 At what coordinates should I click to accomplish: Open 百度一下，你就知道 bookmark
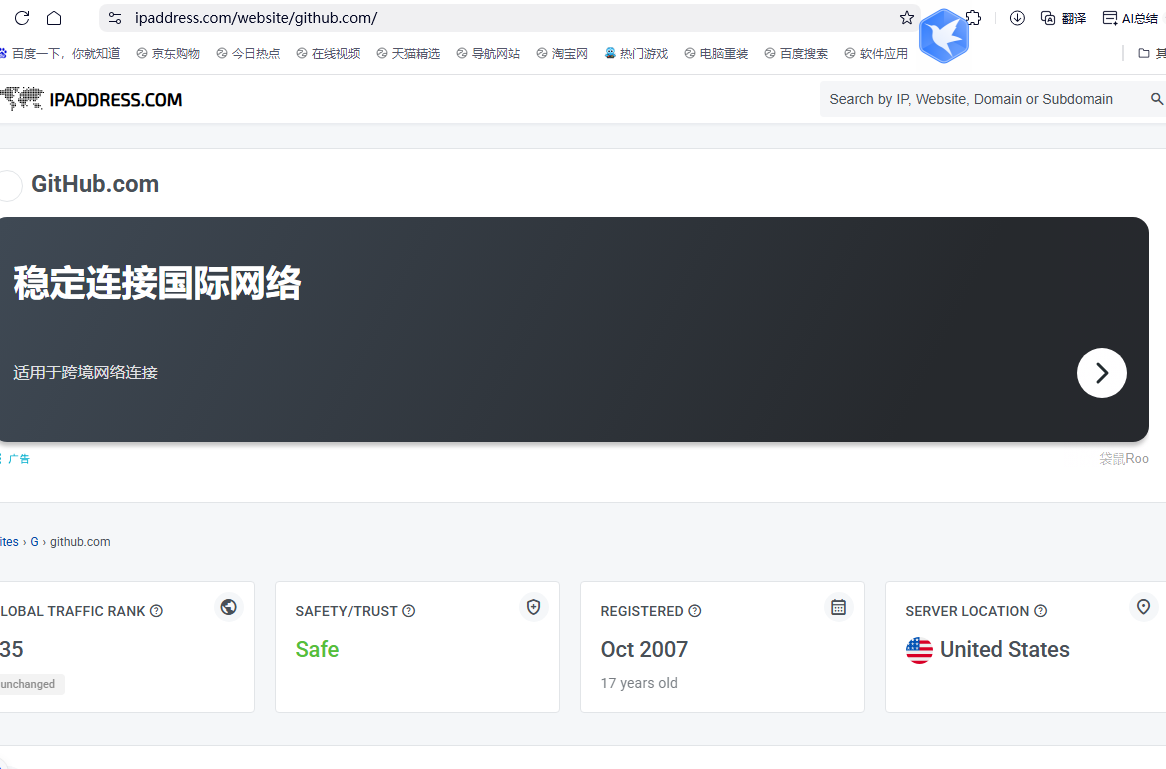(x=60, y=54)
